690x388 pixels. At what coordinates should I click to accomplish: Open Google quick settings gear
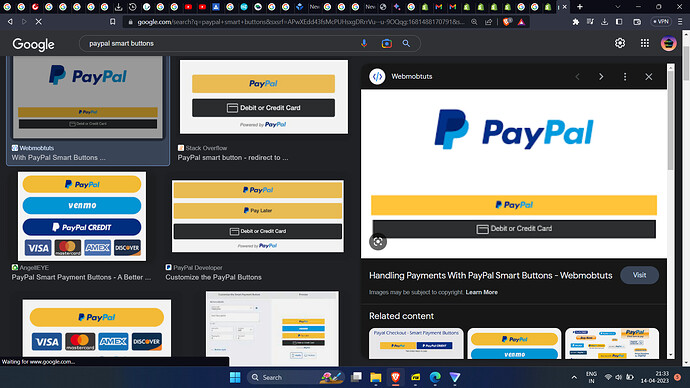[620, 43]
